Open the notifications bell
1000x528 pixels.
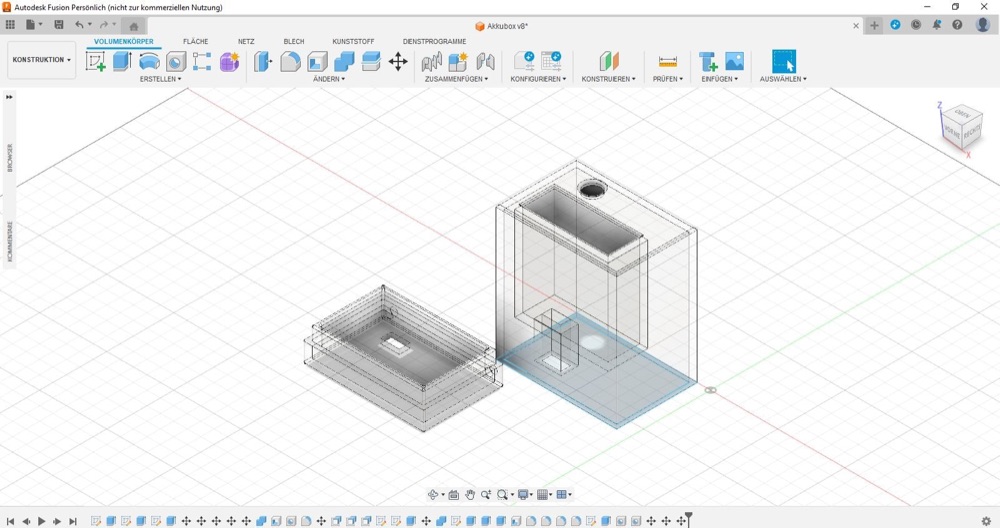click(x=937, y=25)
